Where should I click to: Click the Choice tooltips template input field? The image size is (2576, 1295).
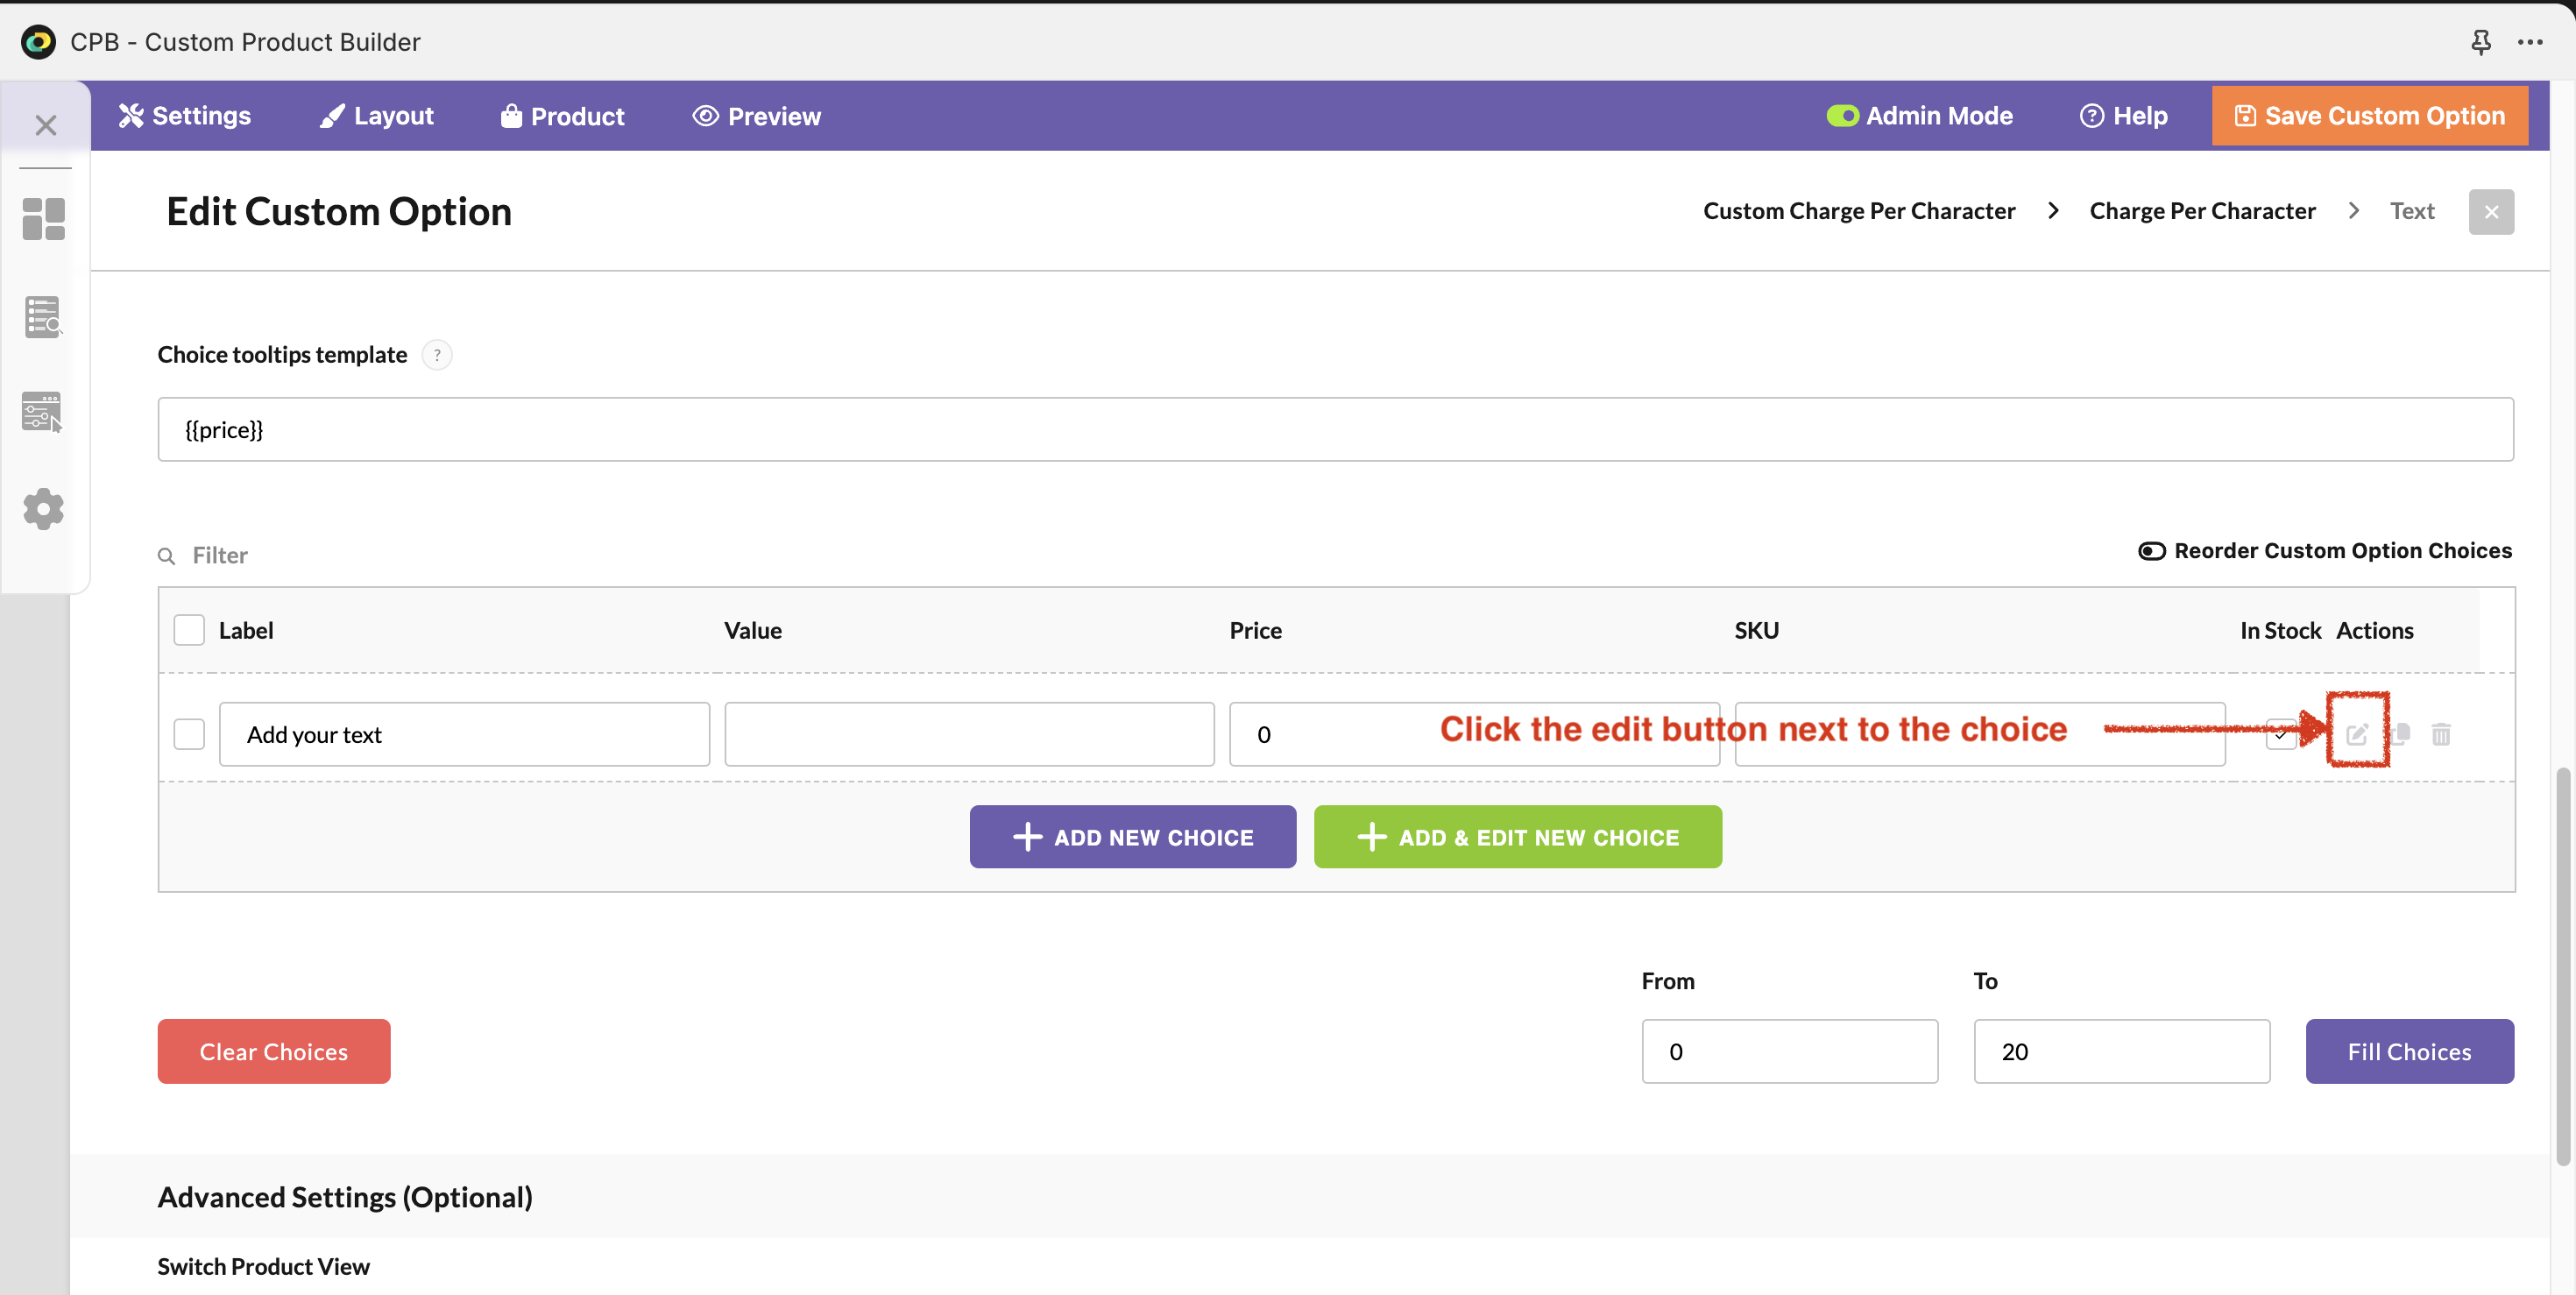[1335, 430]
